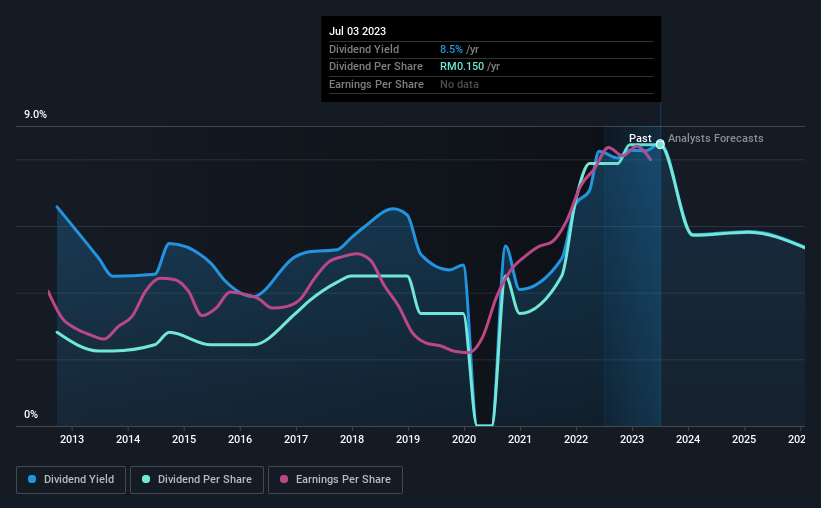Click the 0% y-axis label
821x508 pixels.
coord(31,415)
